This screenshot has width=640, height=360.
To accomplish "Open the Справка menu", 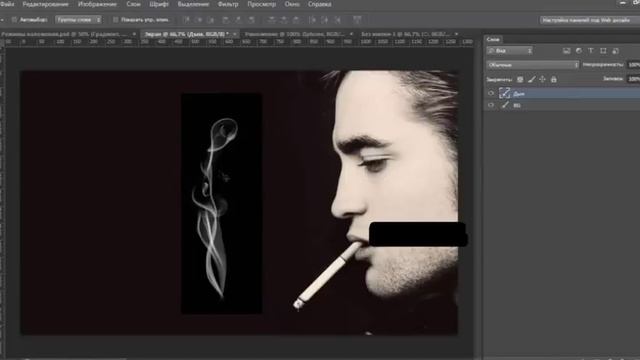I will [x=320, y=4].
